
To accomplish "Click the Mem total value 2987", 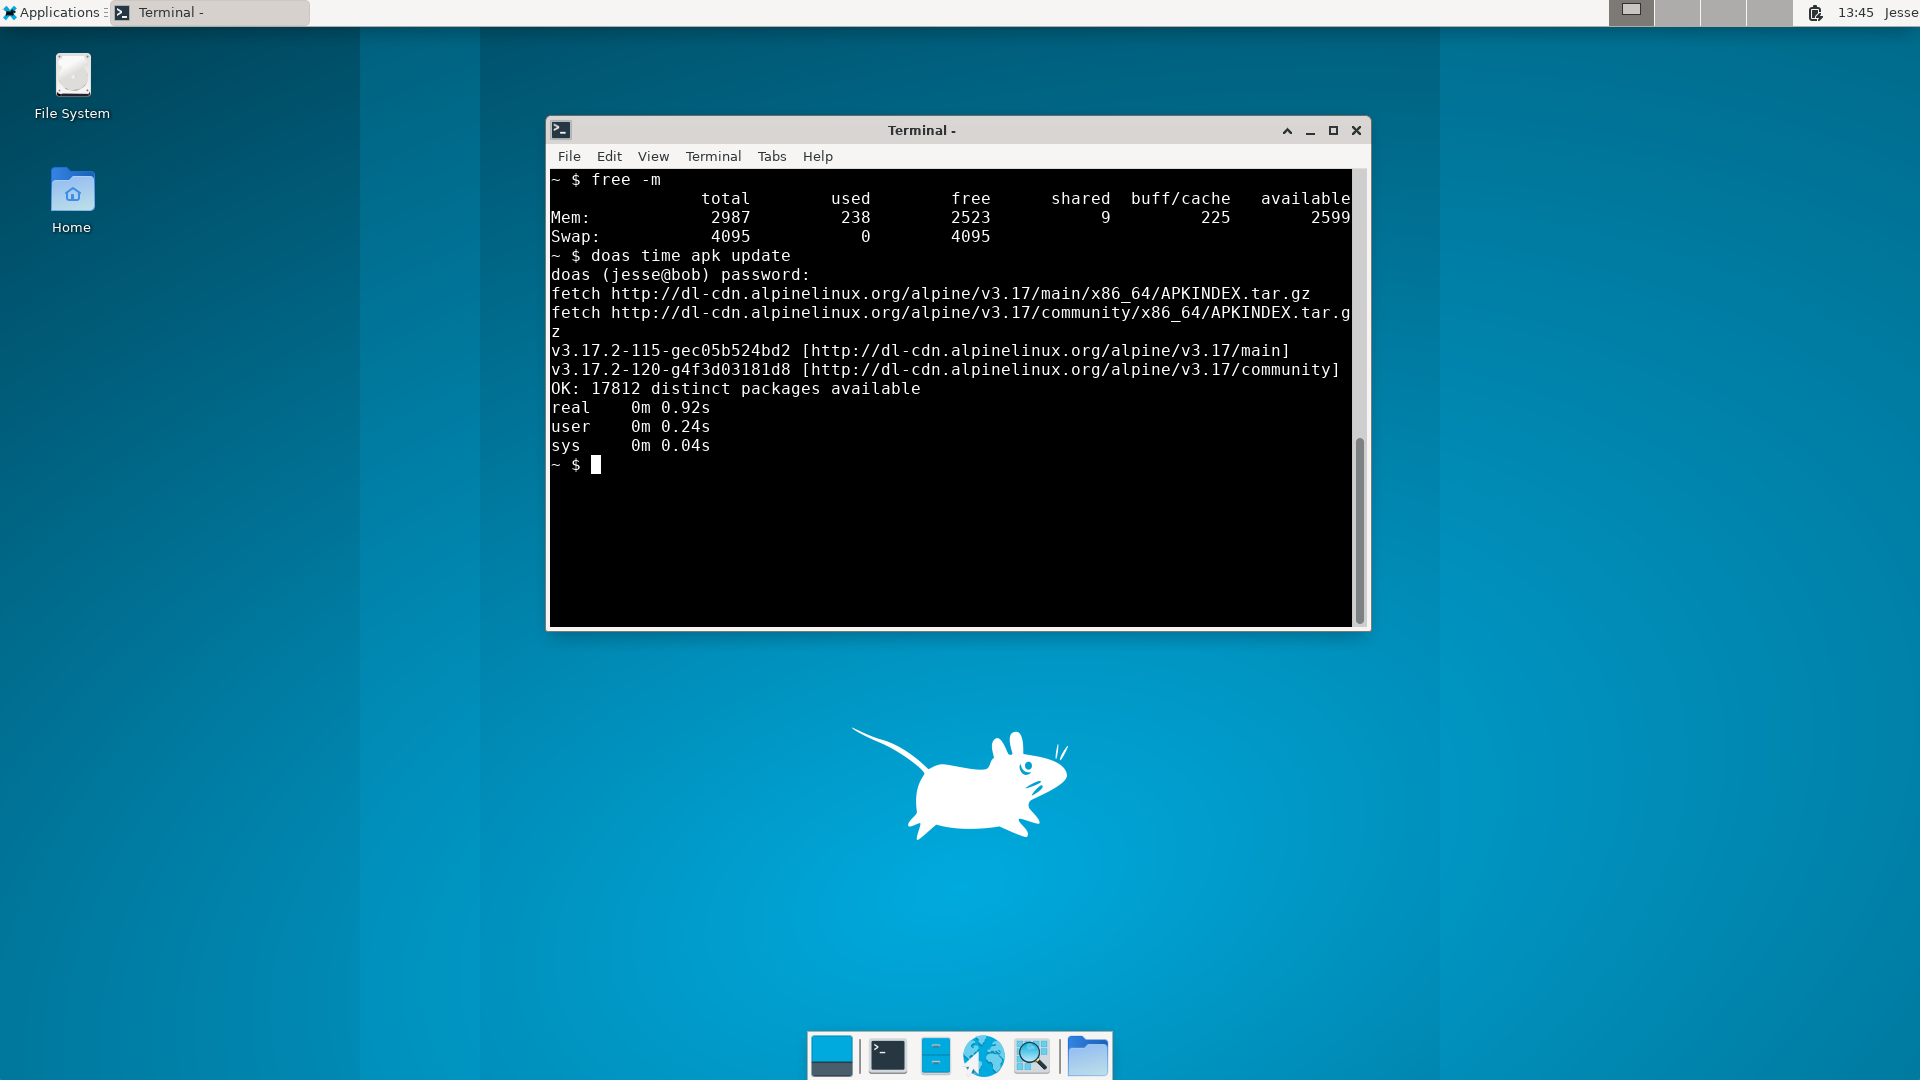I will [x=730, y=218].
